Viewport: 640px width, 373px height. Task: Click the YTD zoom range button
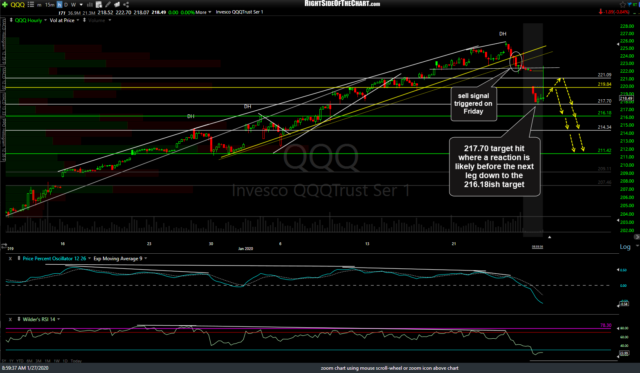tap(20, 361)
